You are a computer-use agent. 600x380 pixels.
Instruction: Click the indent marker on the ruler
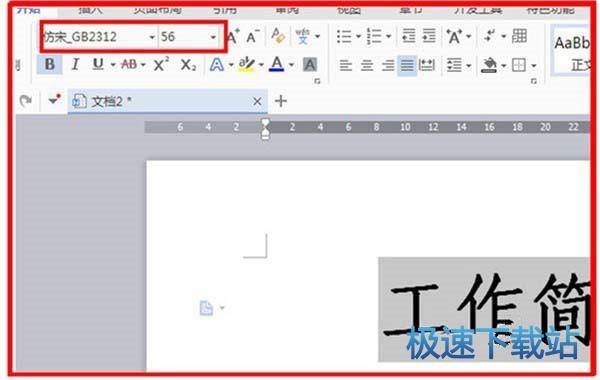[x=265, y=129]
